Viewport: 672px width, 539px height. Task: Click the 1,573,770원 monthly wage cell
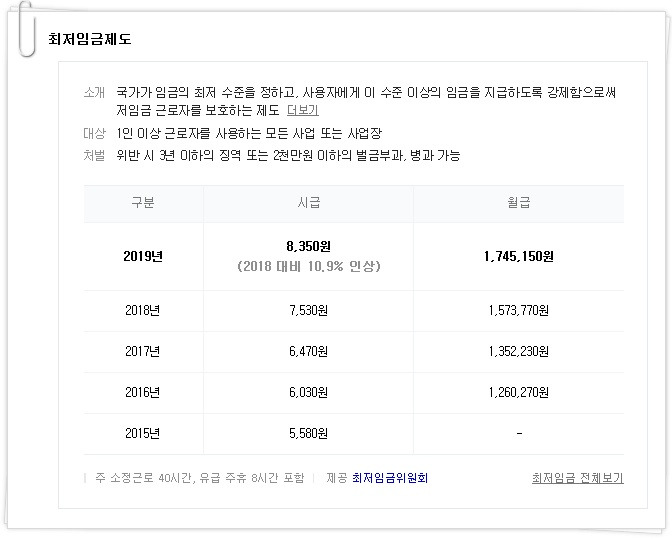pos(519,310)
